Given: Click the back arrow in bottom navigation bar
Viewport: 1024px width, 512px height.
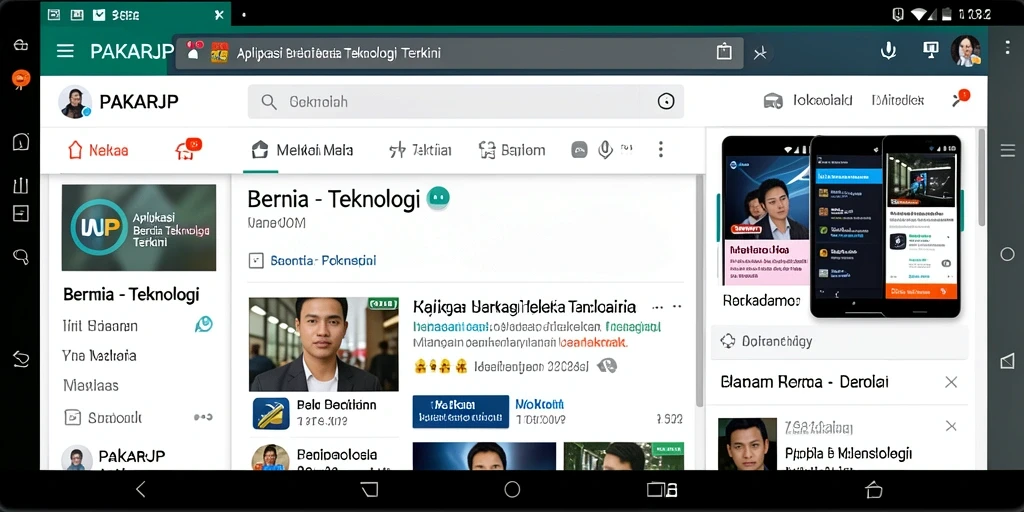Looking at the screenshot, I should pyautogui.click(x=140, y=489).
